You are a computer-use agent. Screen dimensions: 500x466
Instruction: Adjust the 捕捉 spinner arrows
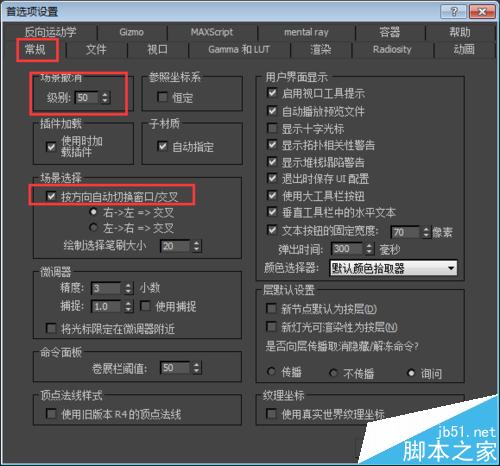[128, 306]
